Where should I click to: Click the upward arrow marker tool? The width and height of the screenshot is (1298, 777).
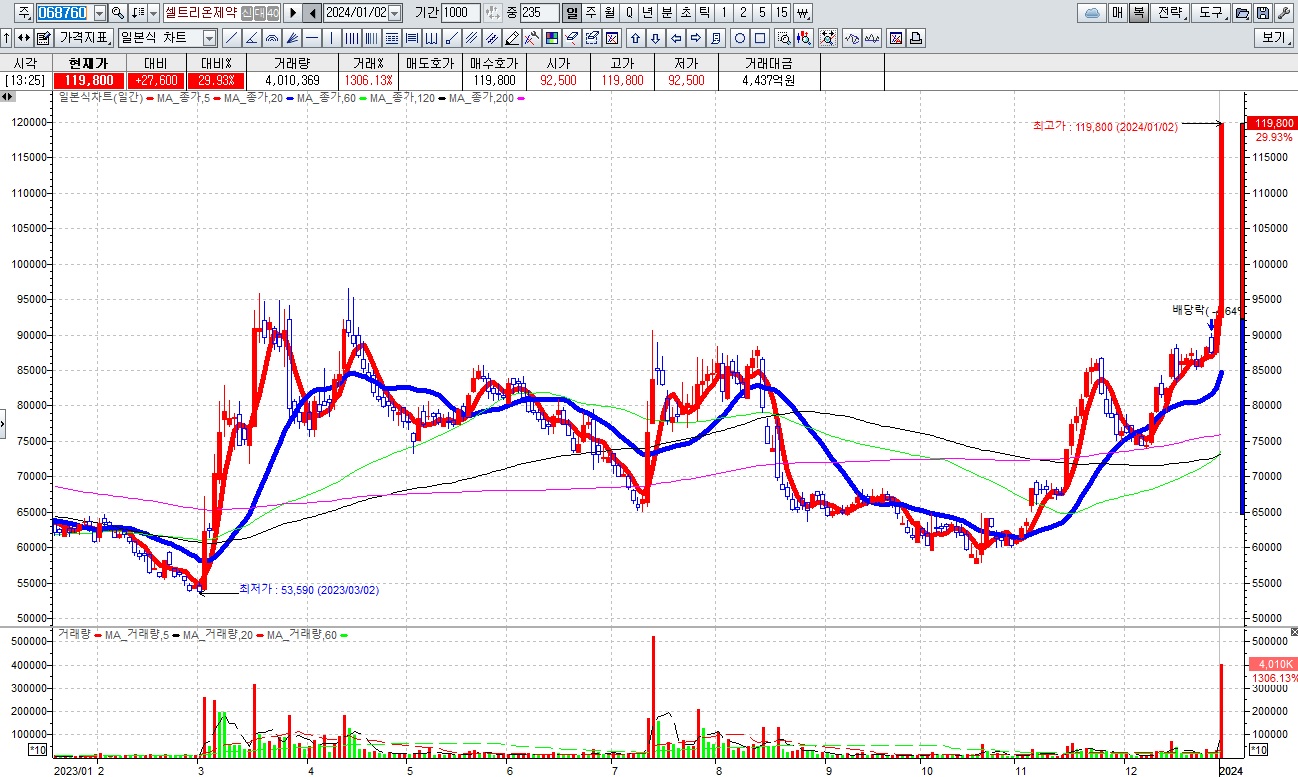coord(634,38)
